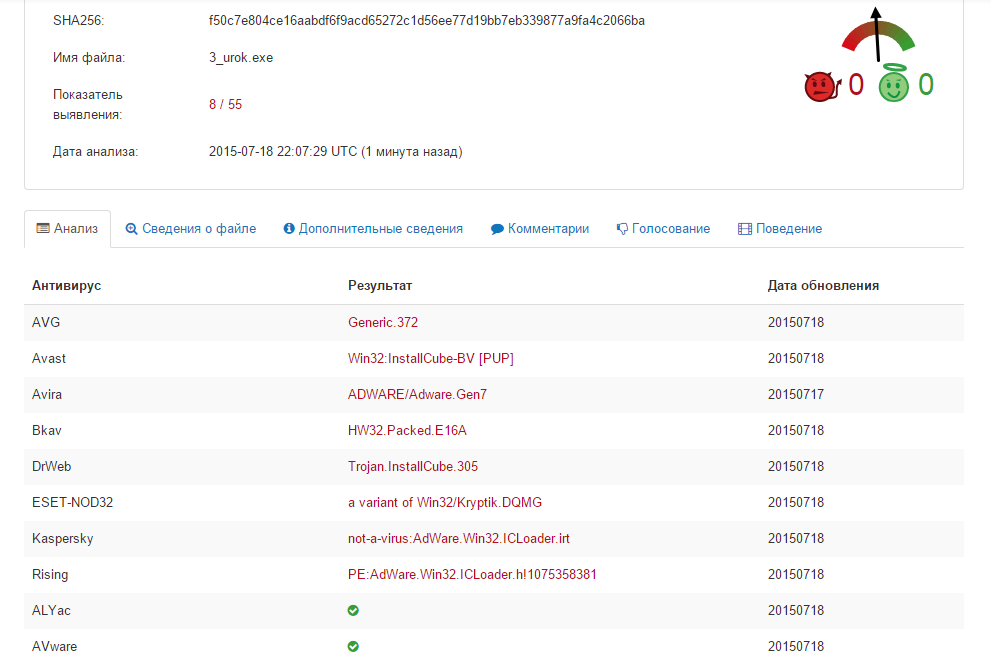Click the Дата анализа label

pyautogui.click(x=95, y=152)
